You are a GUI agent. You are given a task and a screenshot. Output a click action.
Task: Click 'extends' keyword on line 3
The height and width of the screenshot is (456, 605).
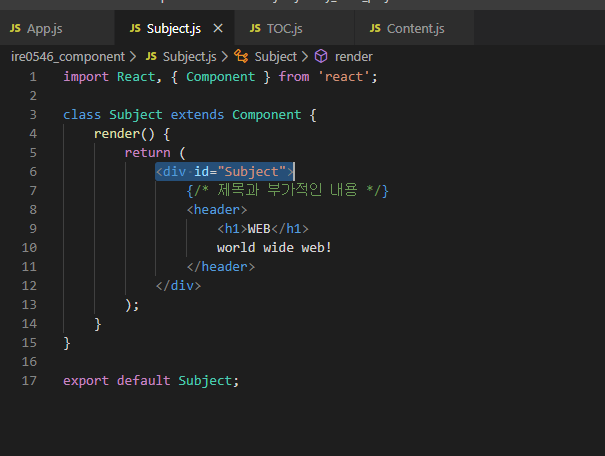(x=197, y=115)
